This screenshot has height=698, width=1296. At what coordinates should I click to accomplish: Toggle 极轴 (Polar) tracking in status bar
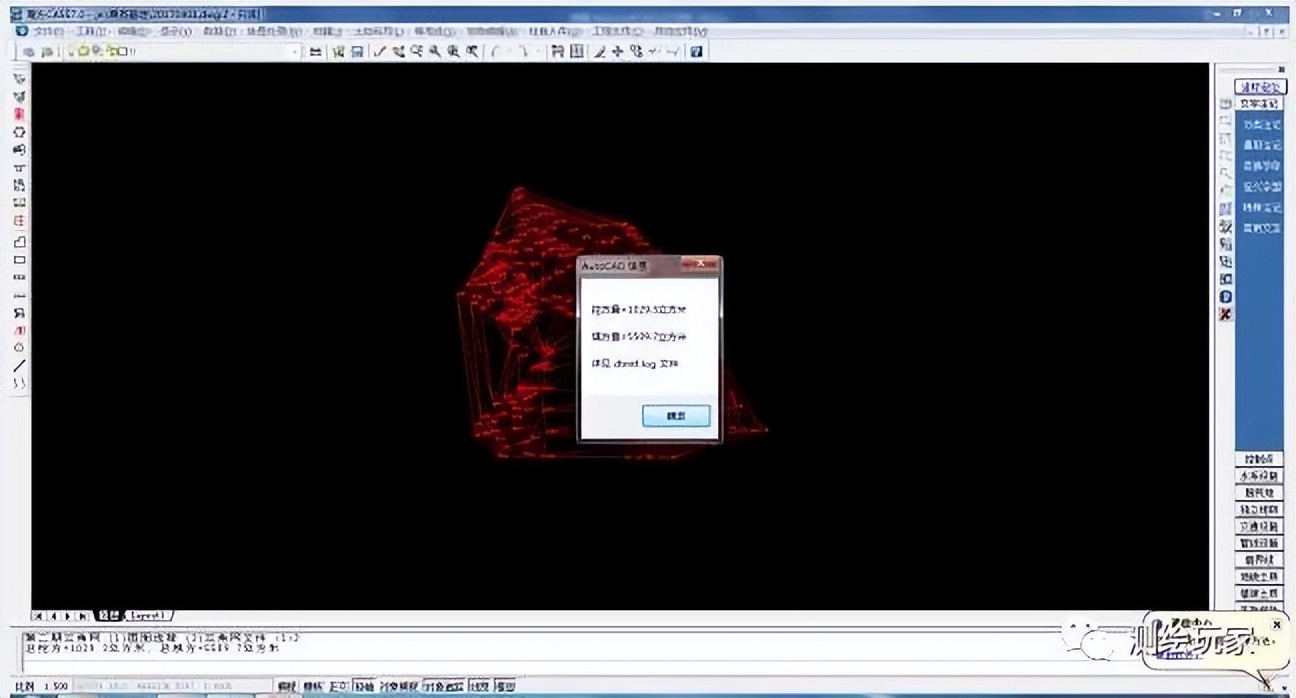(364, 687)
